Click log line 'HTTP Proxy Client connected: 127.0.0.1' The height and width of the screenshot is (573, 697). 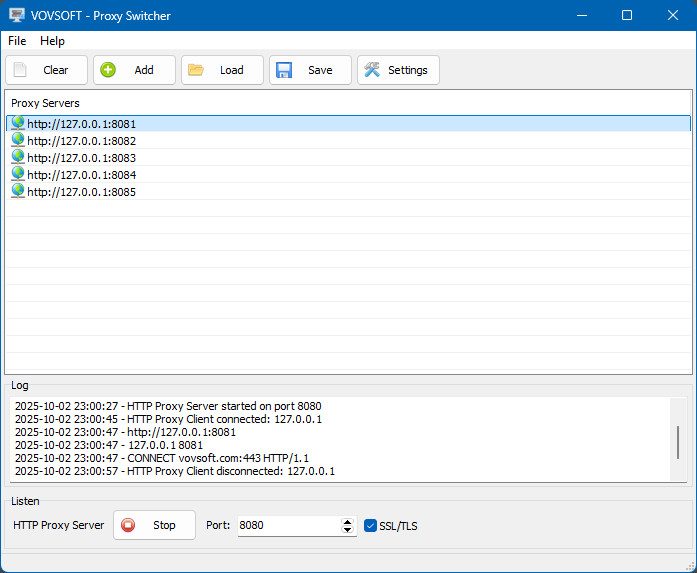pos(168,419)
